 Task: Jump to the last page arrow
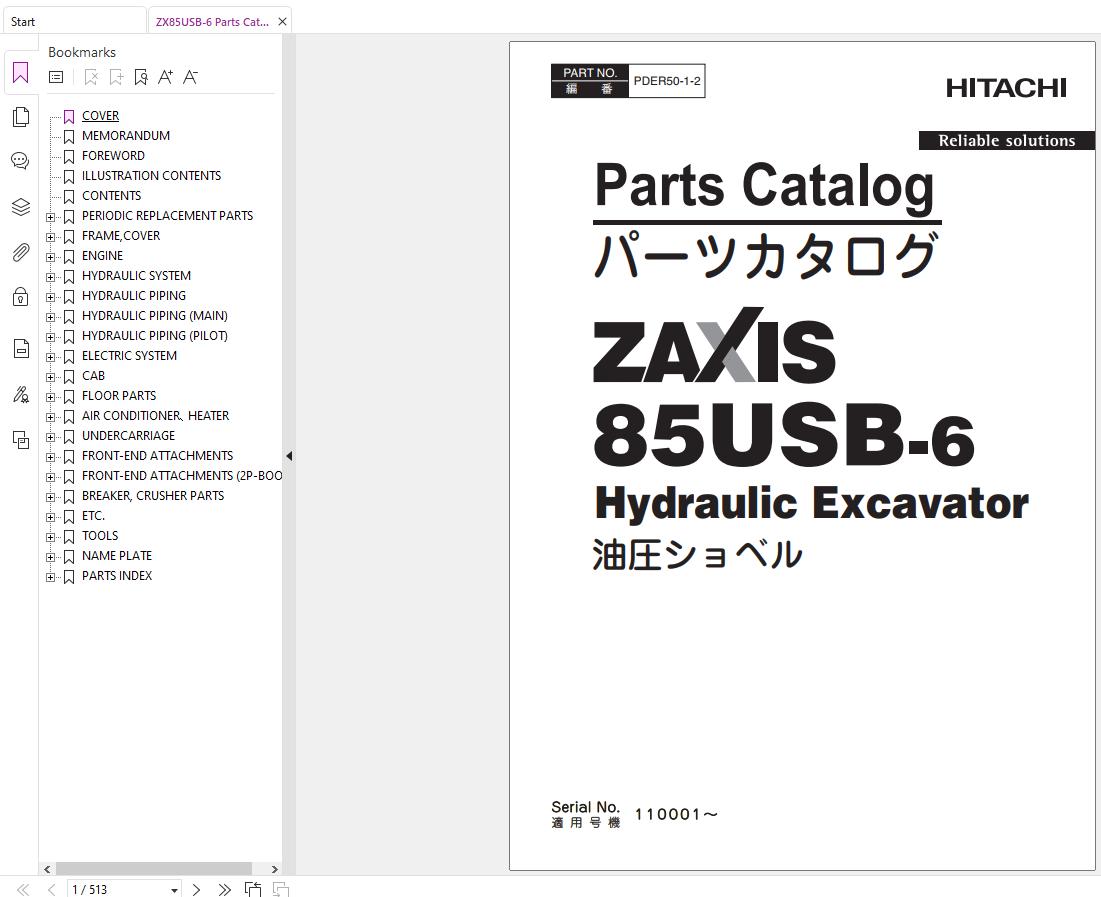pyautogui.click(x=224, y=889)
